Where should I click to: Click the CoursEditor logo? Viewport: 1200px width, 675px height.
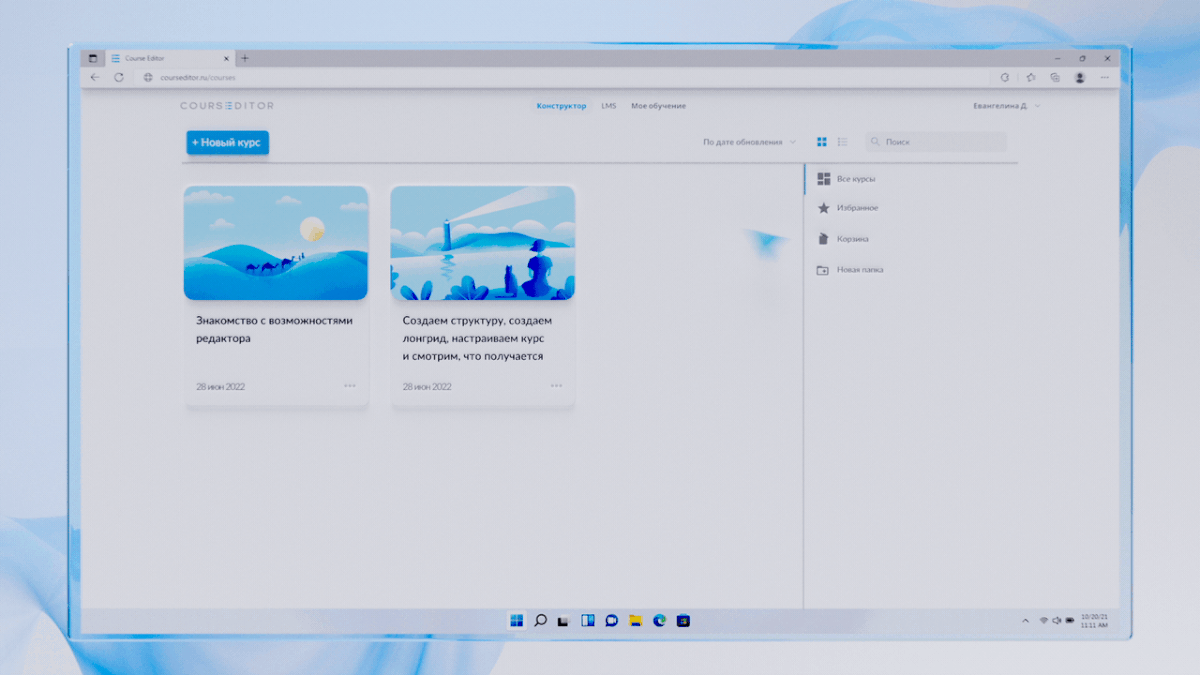point(227,106)
